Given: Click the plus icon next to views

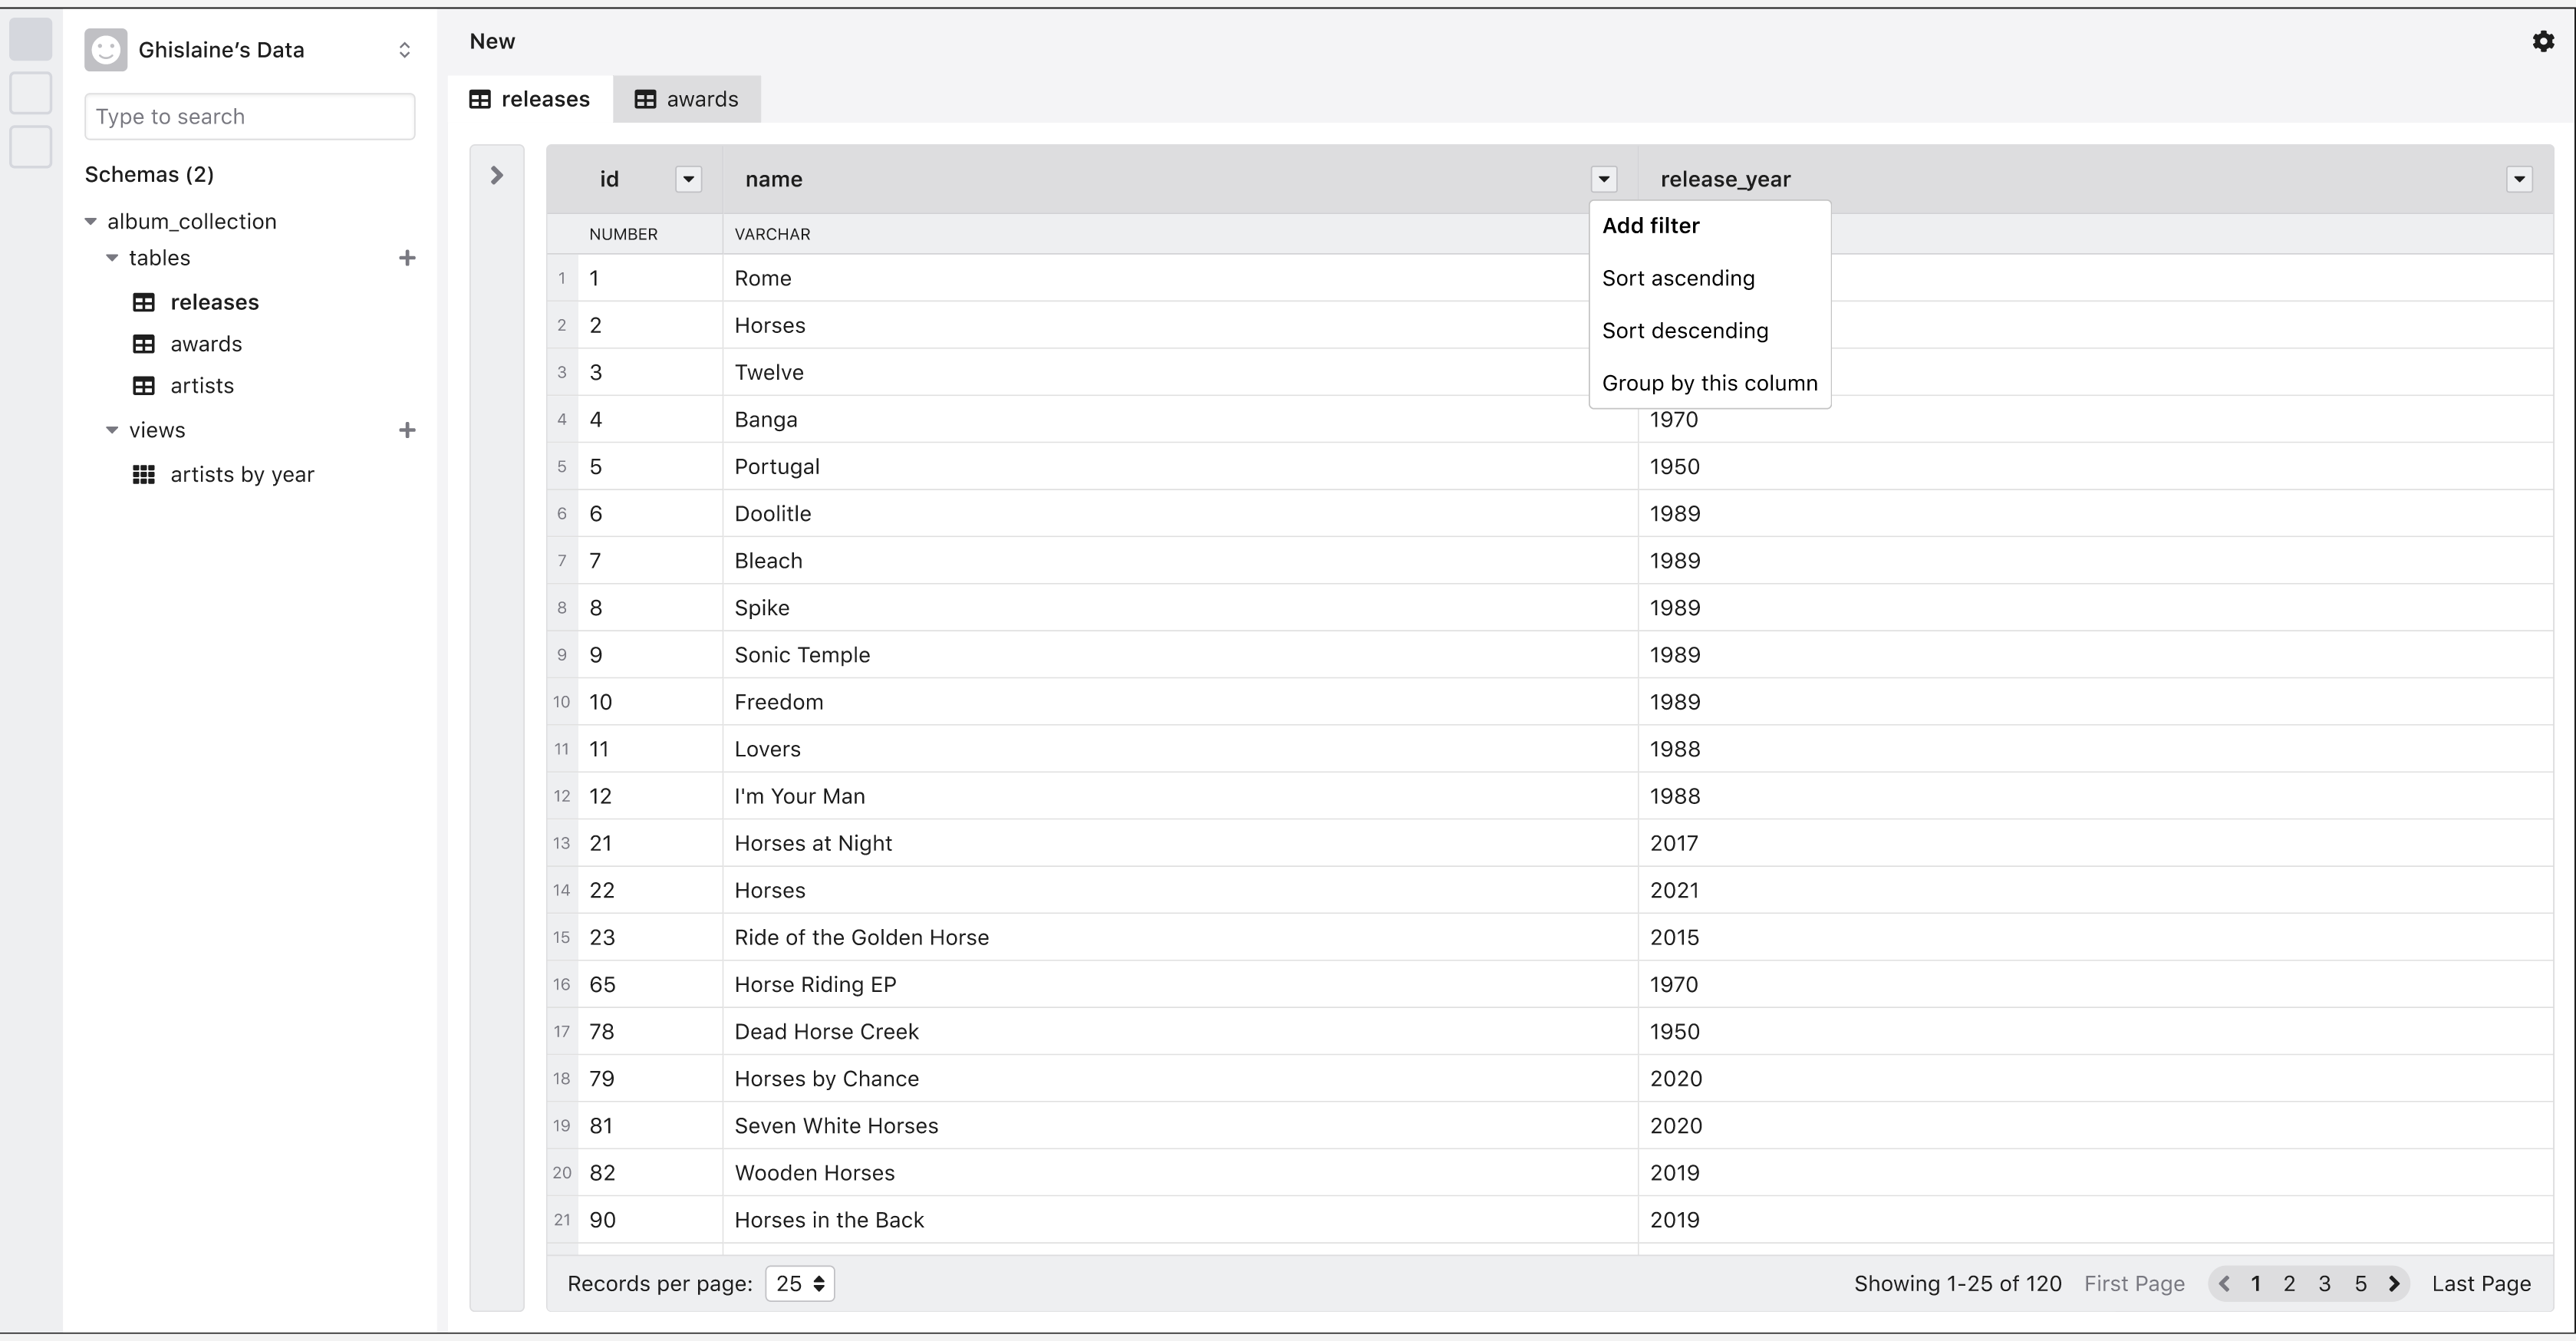Looking at the screenshot, I should coord(407,430).
